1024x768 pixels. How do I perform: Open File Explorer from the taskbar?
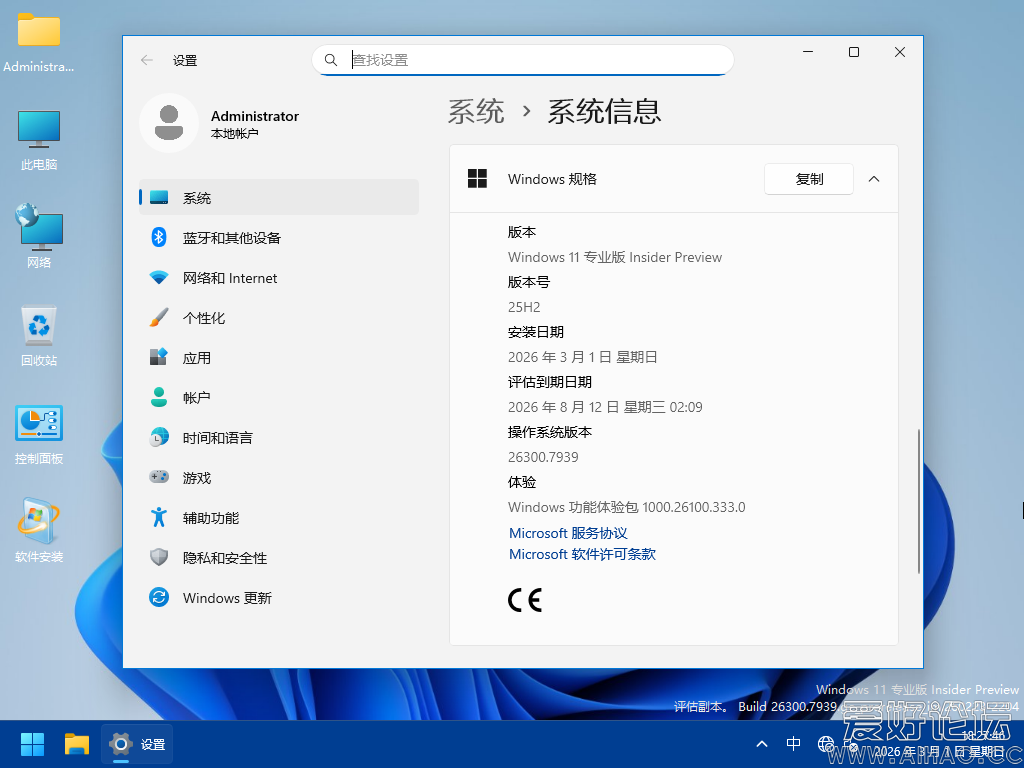(76, 744)
